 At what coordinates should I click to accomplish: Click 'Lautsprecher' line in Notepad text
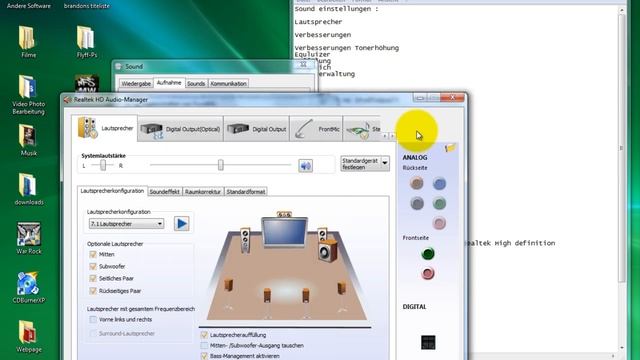[318, 22]
